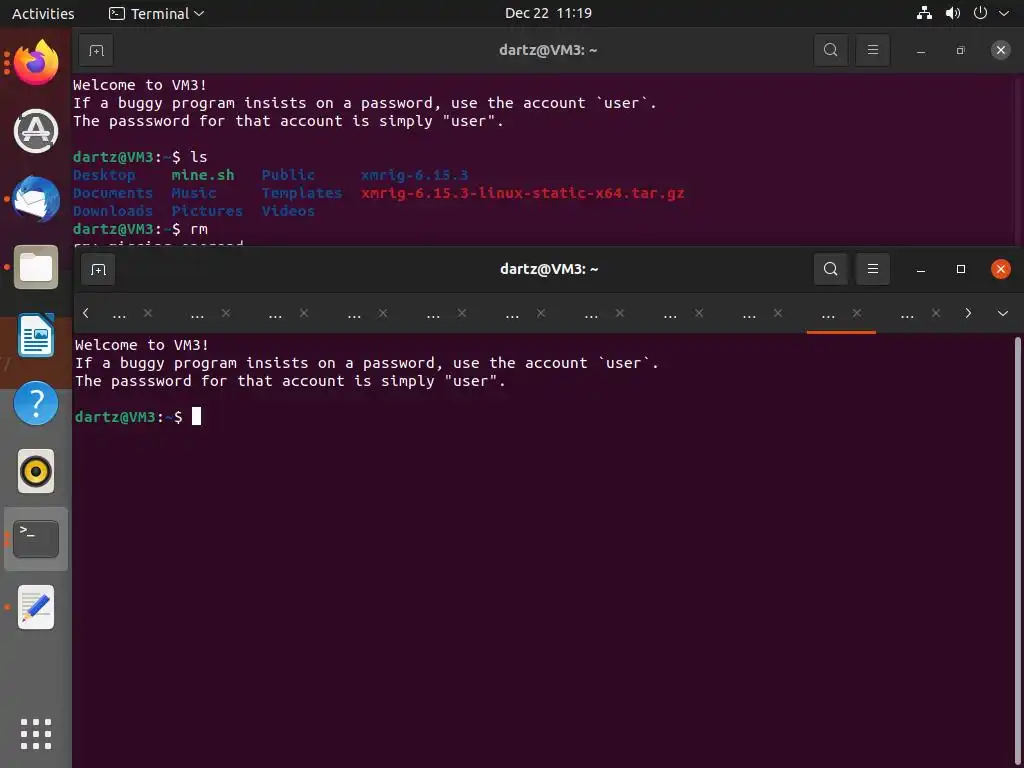
Task: Open the clock showing Dec 22 11:19
Action: [x=548, y=13]
